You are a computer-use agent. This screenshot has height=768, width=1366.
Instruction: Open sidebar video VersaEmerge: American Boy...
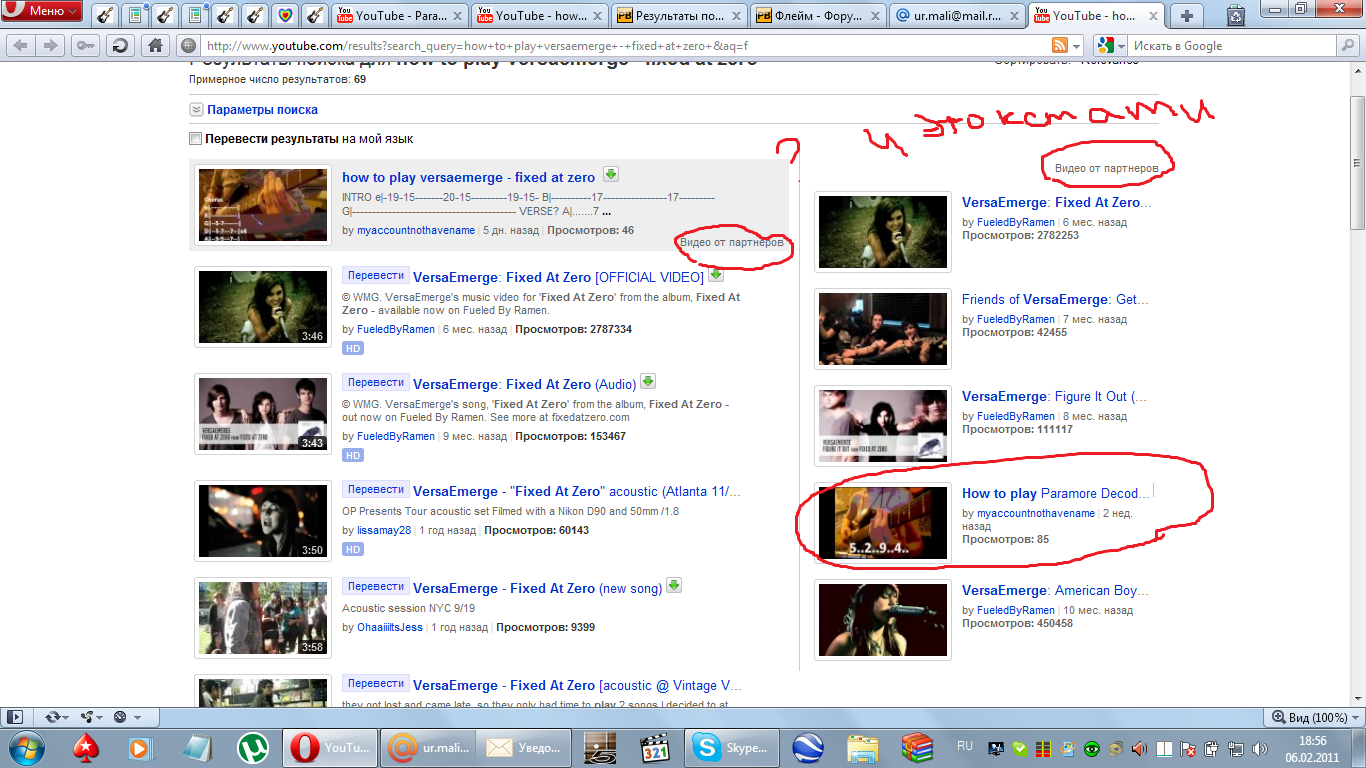pos(1055,590)
